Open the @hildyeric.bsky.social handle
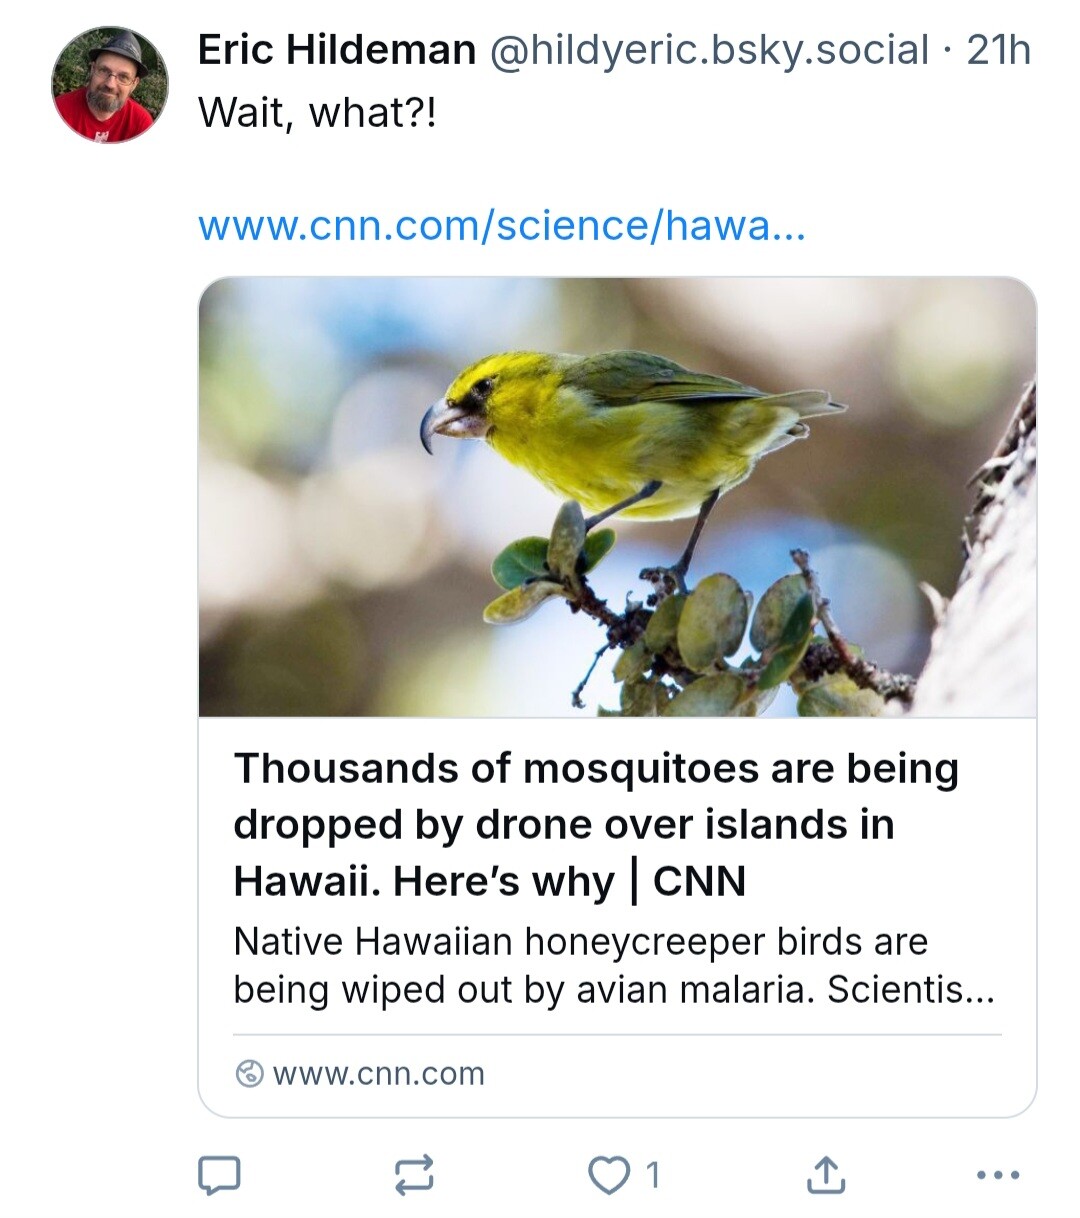 tap(708, 50)
